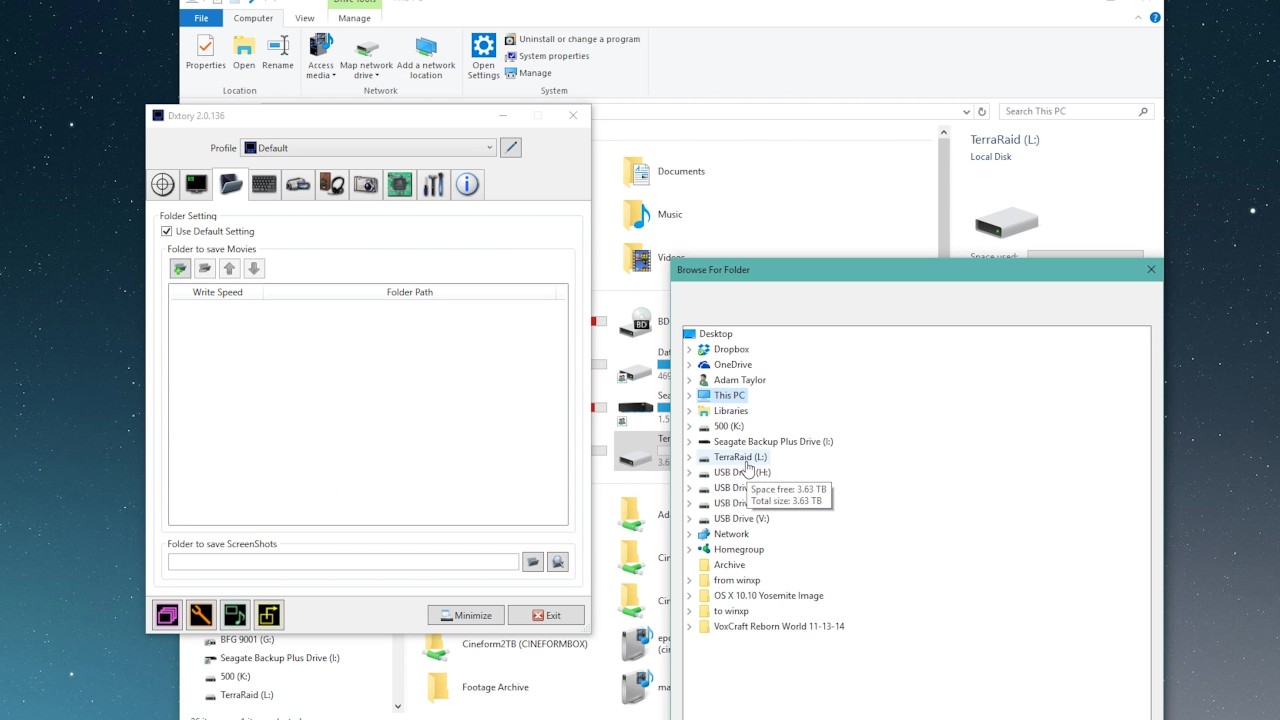Click the Folder to save ScreenShots field
The image size is (1280, 720).
pos(343,563)
